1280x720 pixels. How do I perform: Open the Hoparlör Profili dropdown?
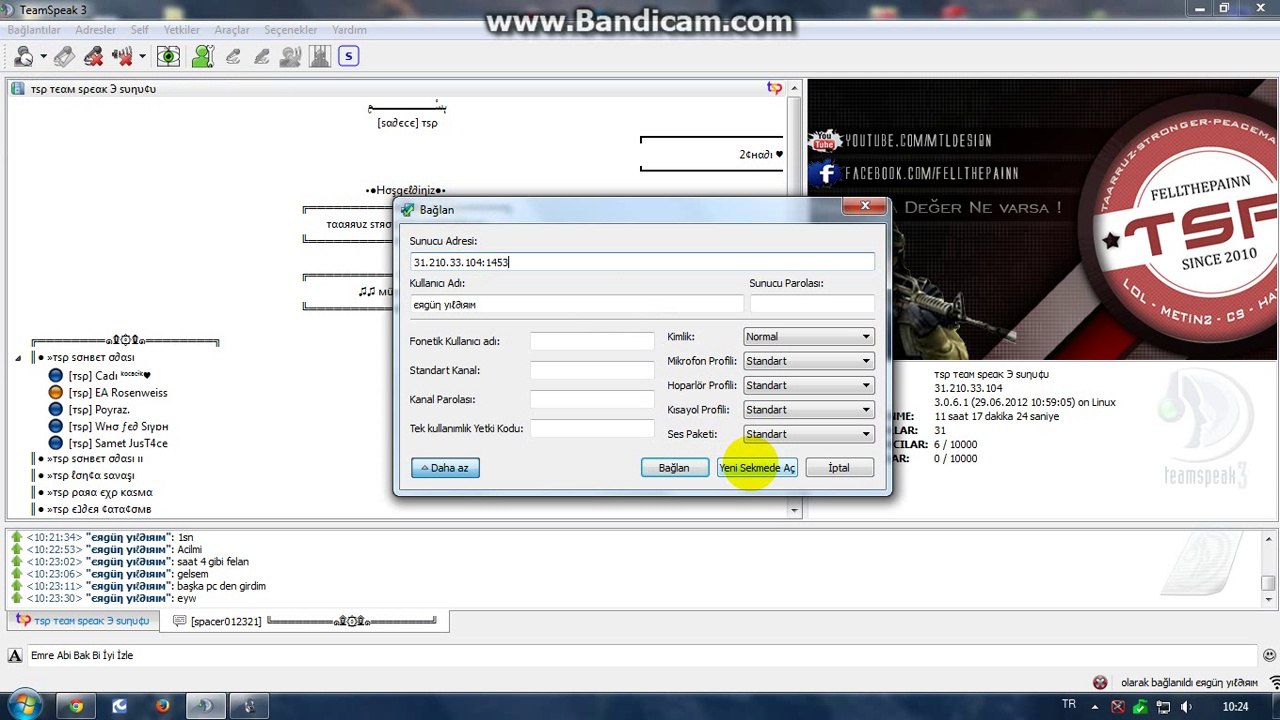(809, 385)
